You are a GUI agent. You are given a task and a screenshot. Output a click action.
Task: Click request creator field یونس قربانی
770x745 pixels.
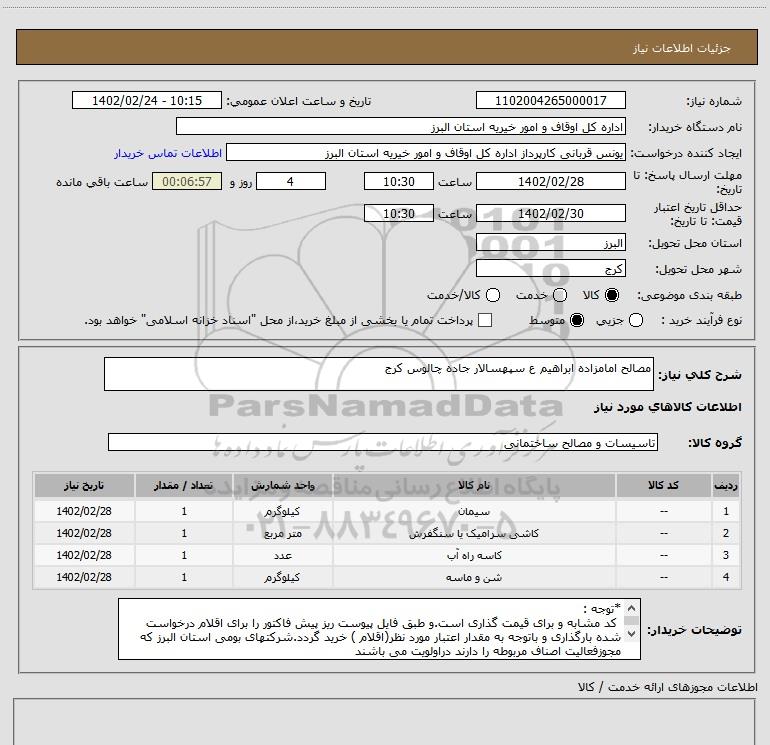pos(426,153)
